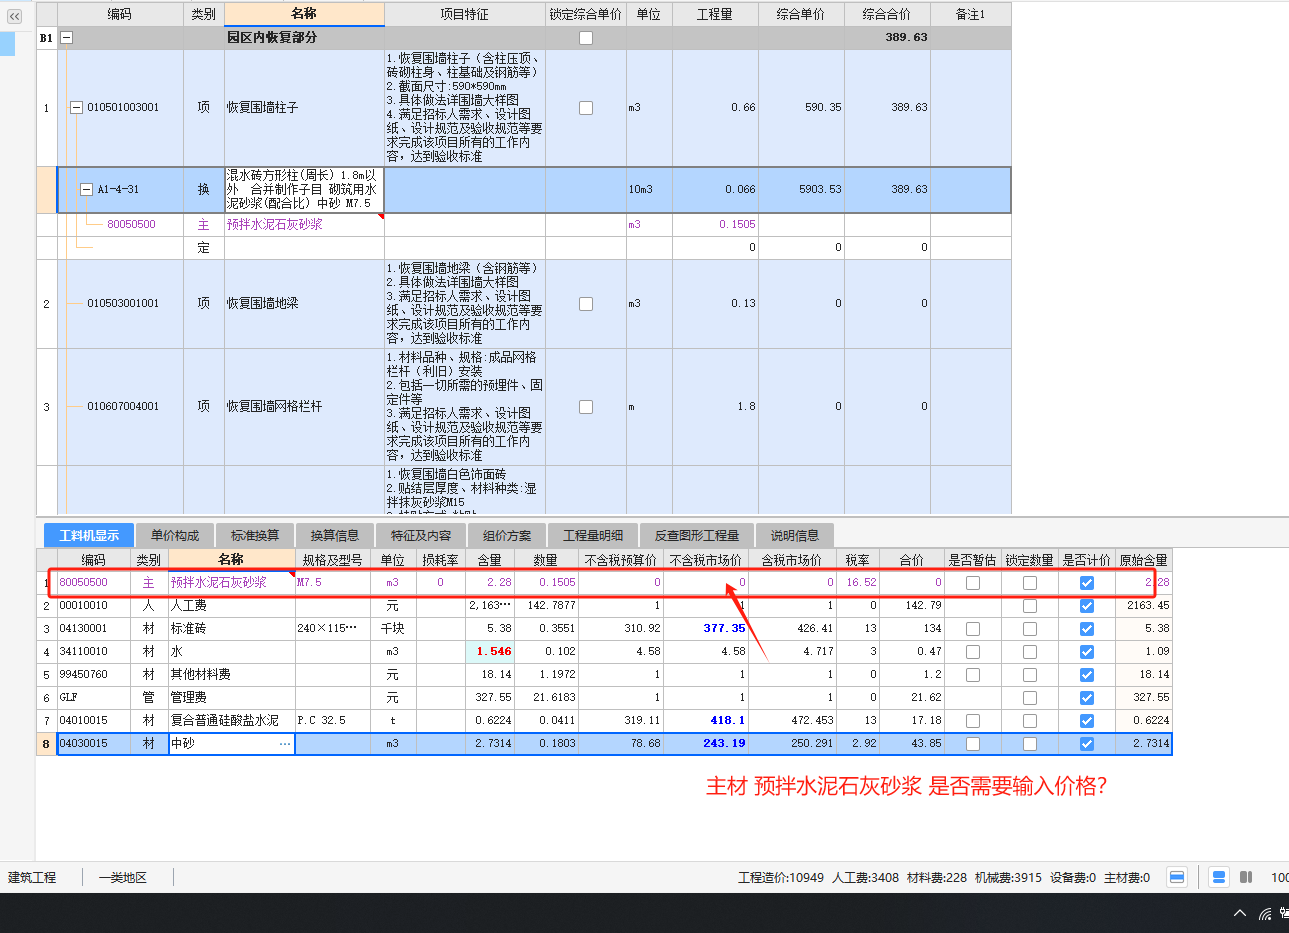Click the single-pane layout icon in status bar
Screen dimensions: 1289x933
[1177, 877]
